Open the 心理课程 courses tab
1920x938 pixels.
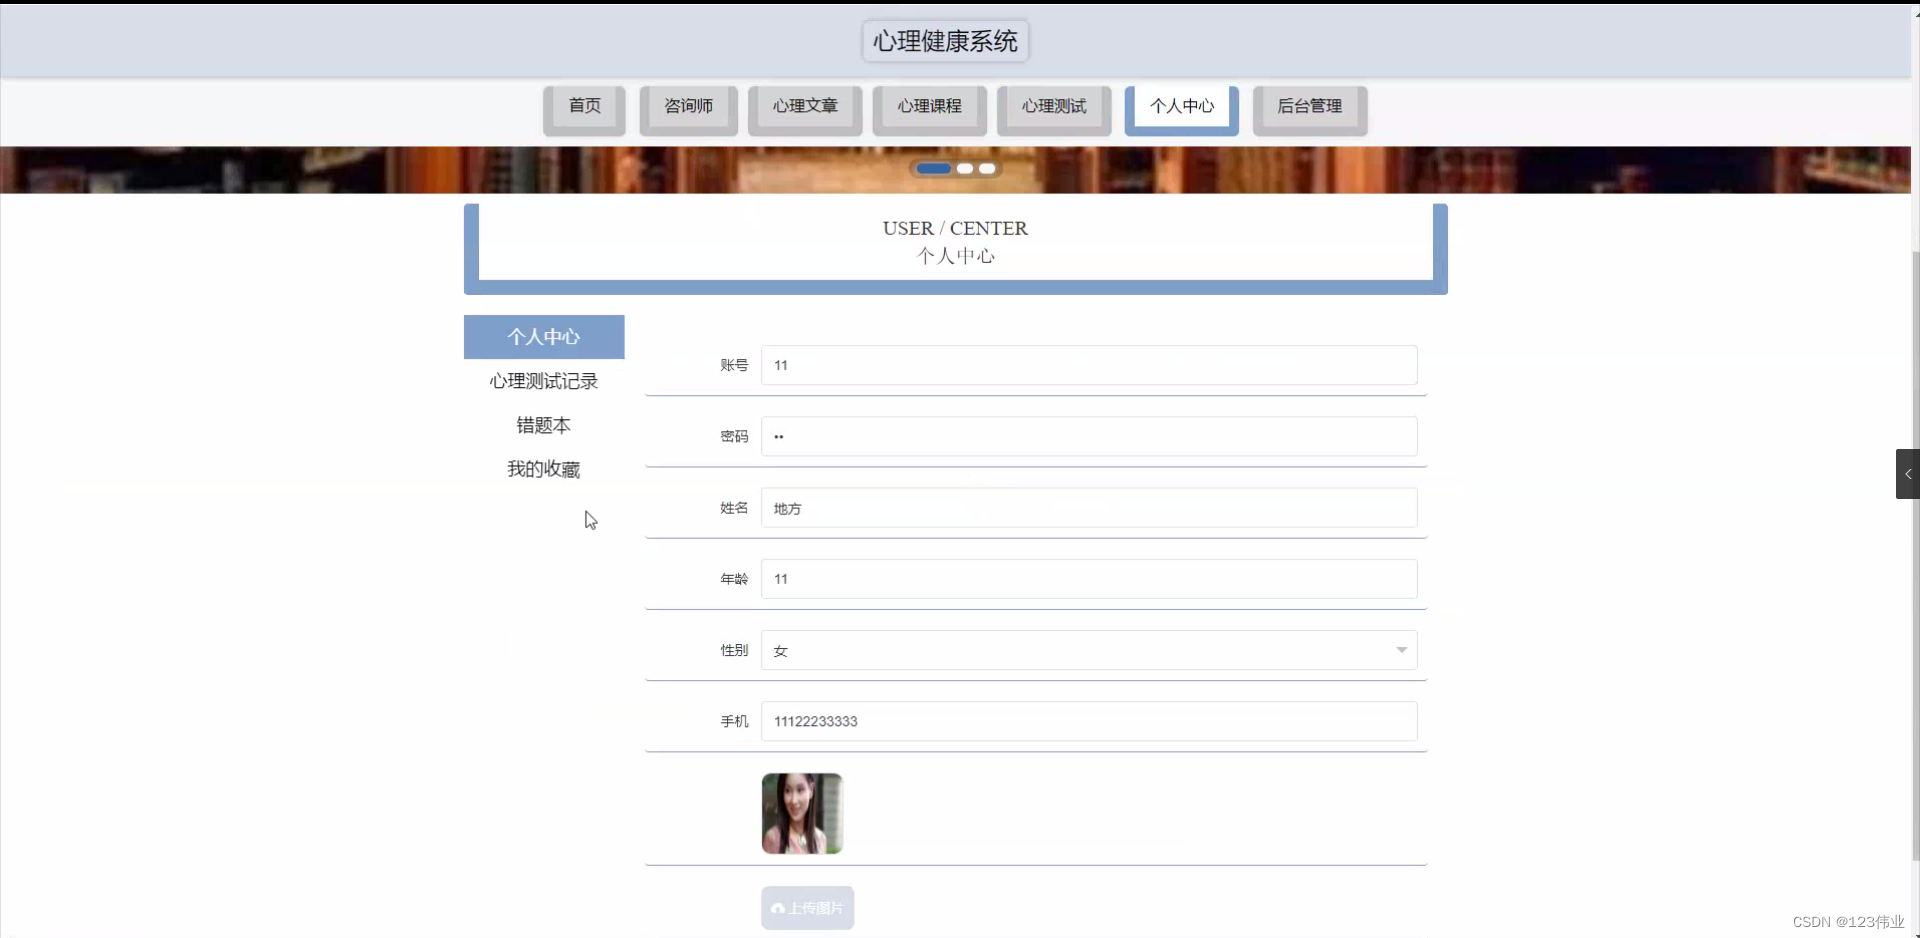[x=930, y=105]
